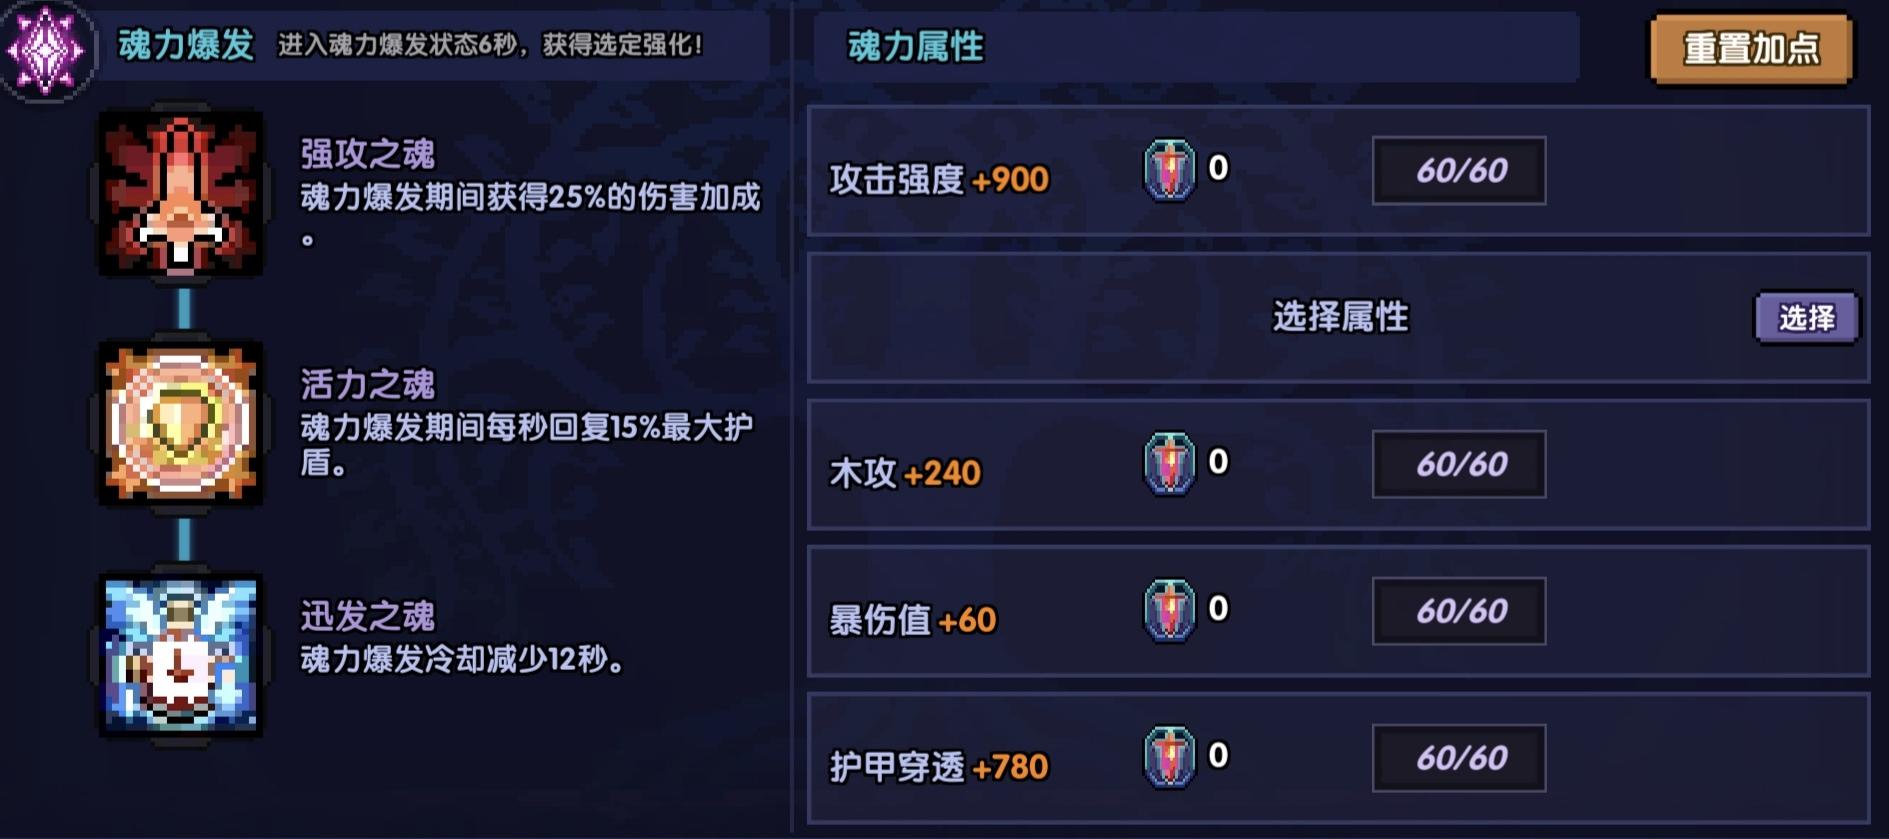The height and width of the screenshot is (839, 1889).
Task: Click the 魂力爆发 title label
Action: coord(186,45)
